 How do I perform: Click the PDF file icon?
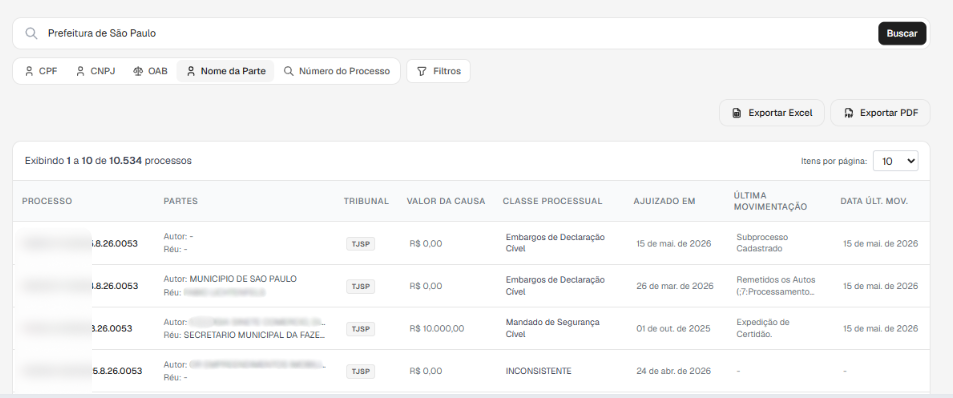click(x=848, y=113)
